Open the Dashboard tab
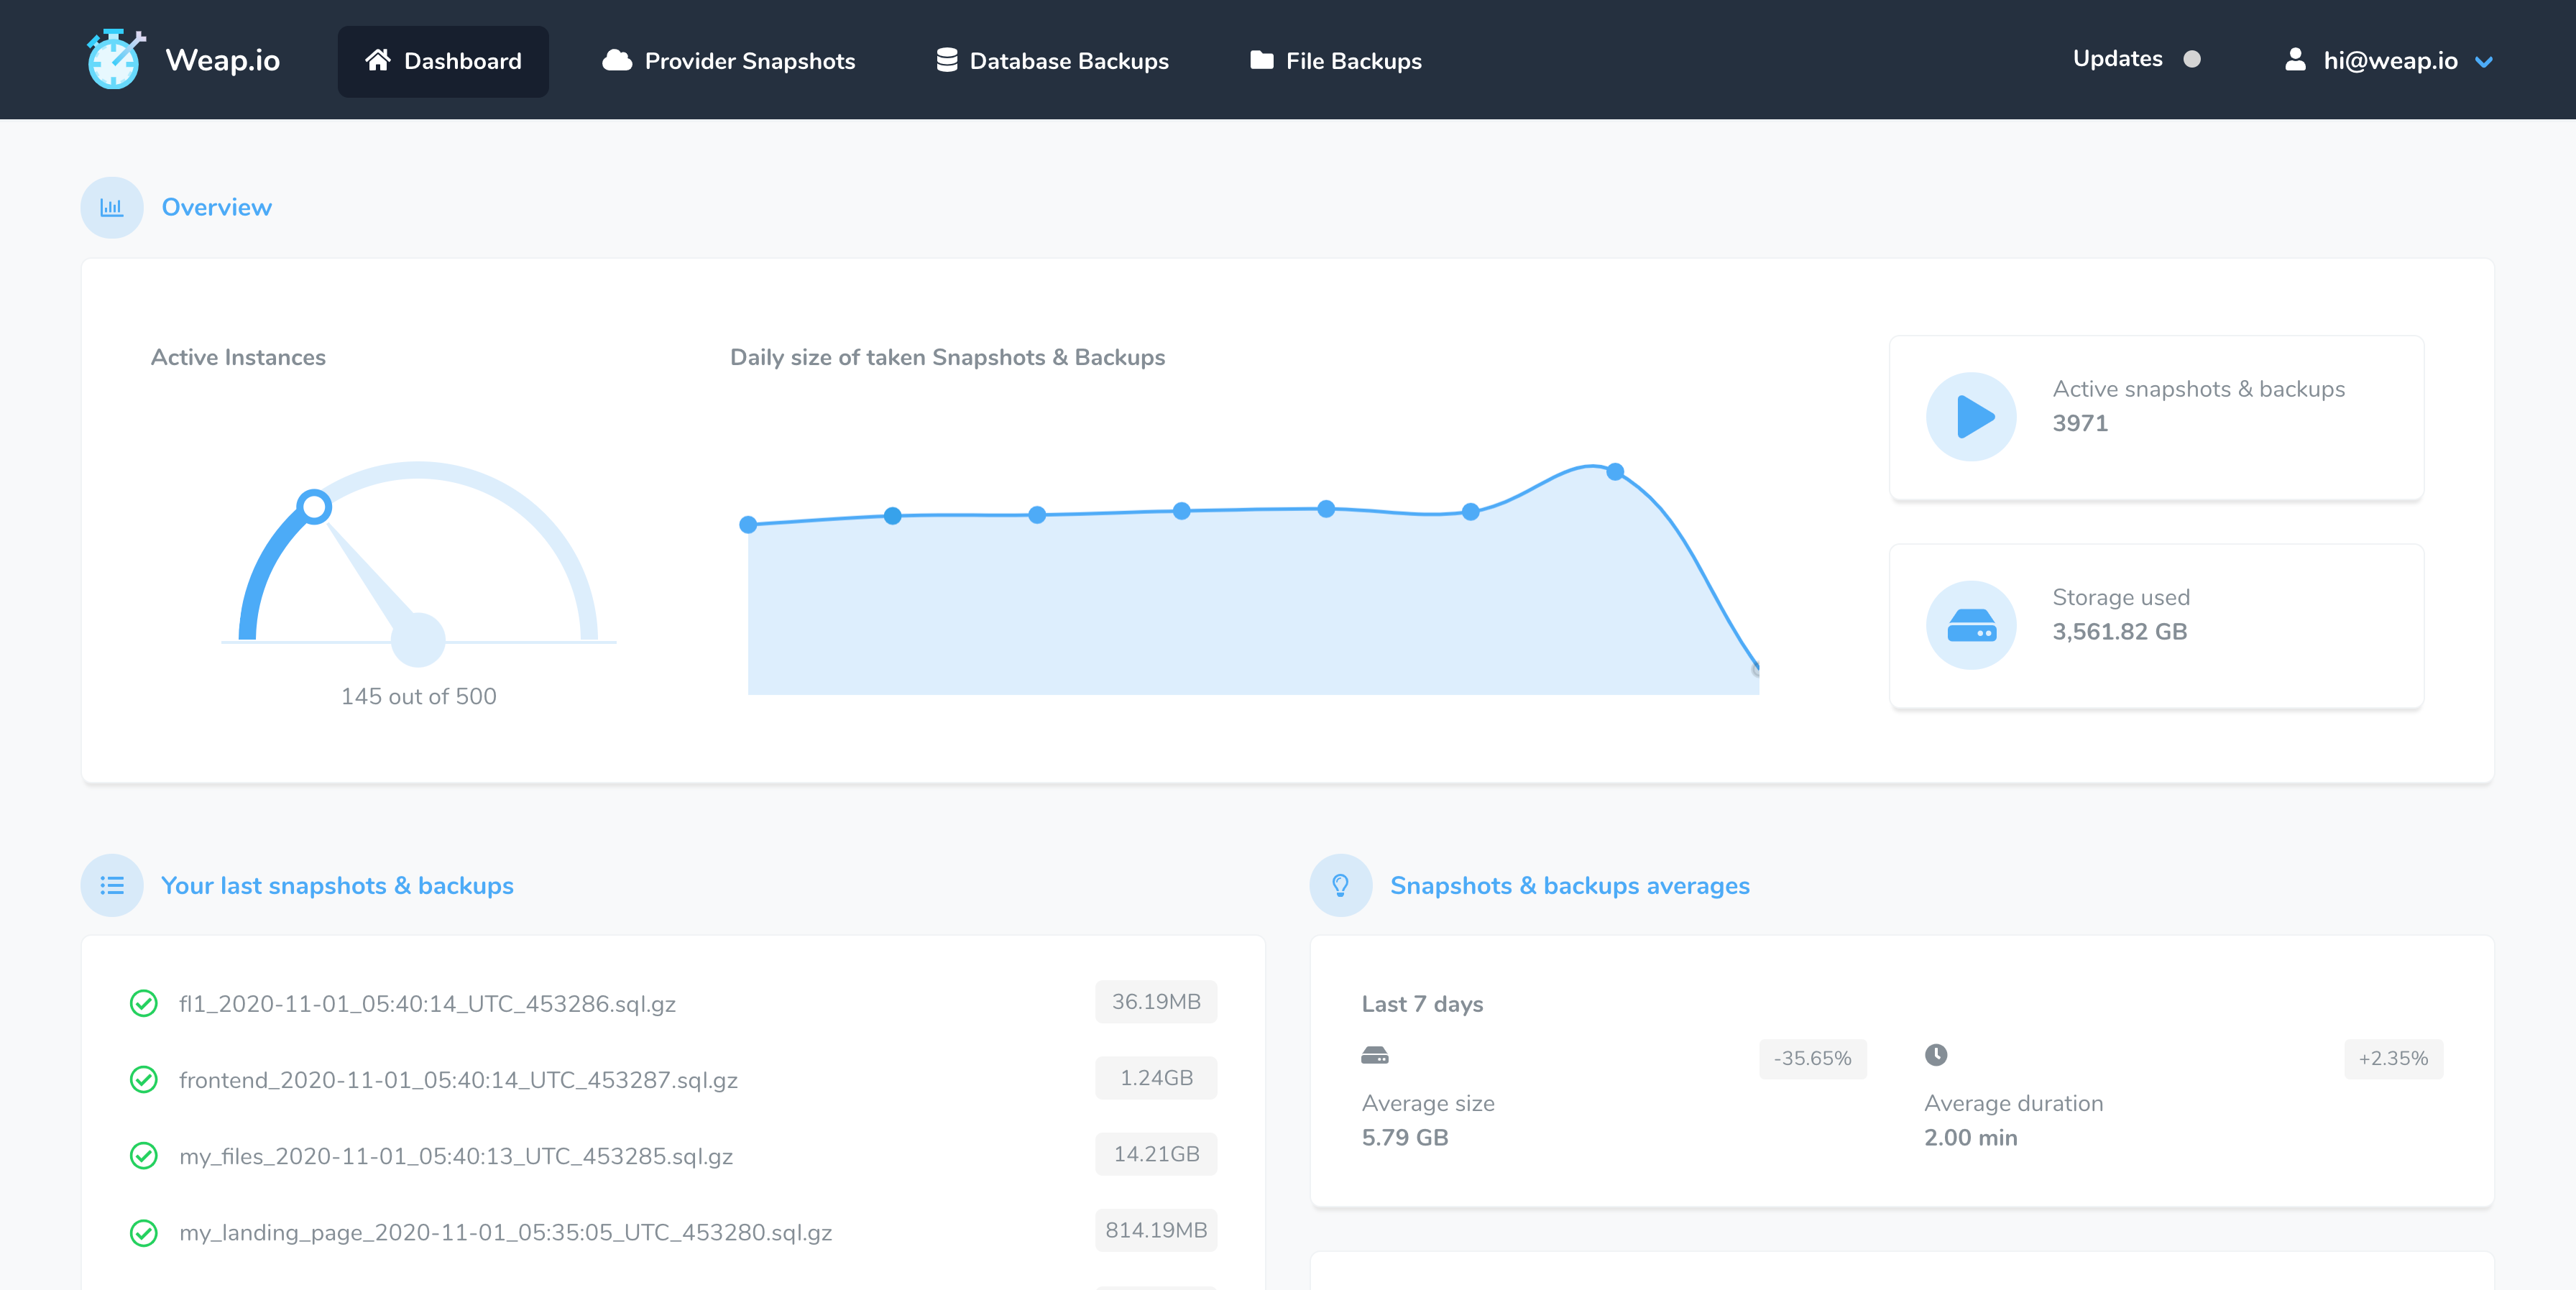This screenshot has width=2576, height=1290. point(443,61)
